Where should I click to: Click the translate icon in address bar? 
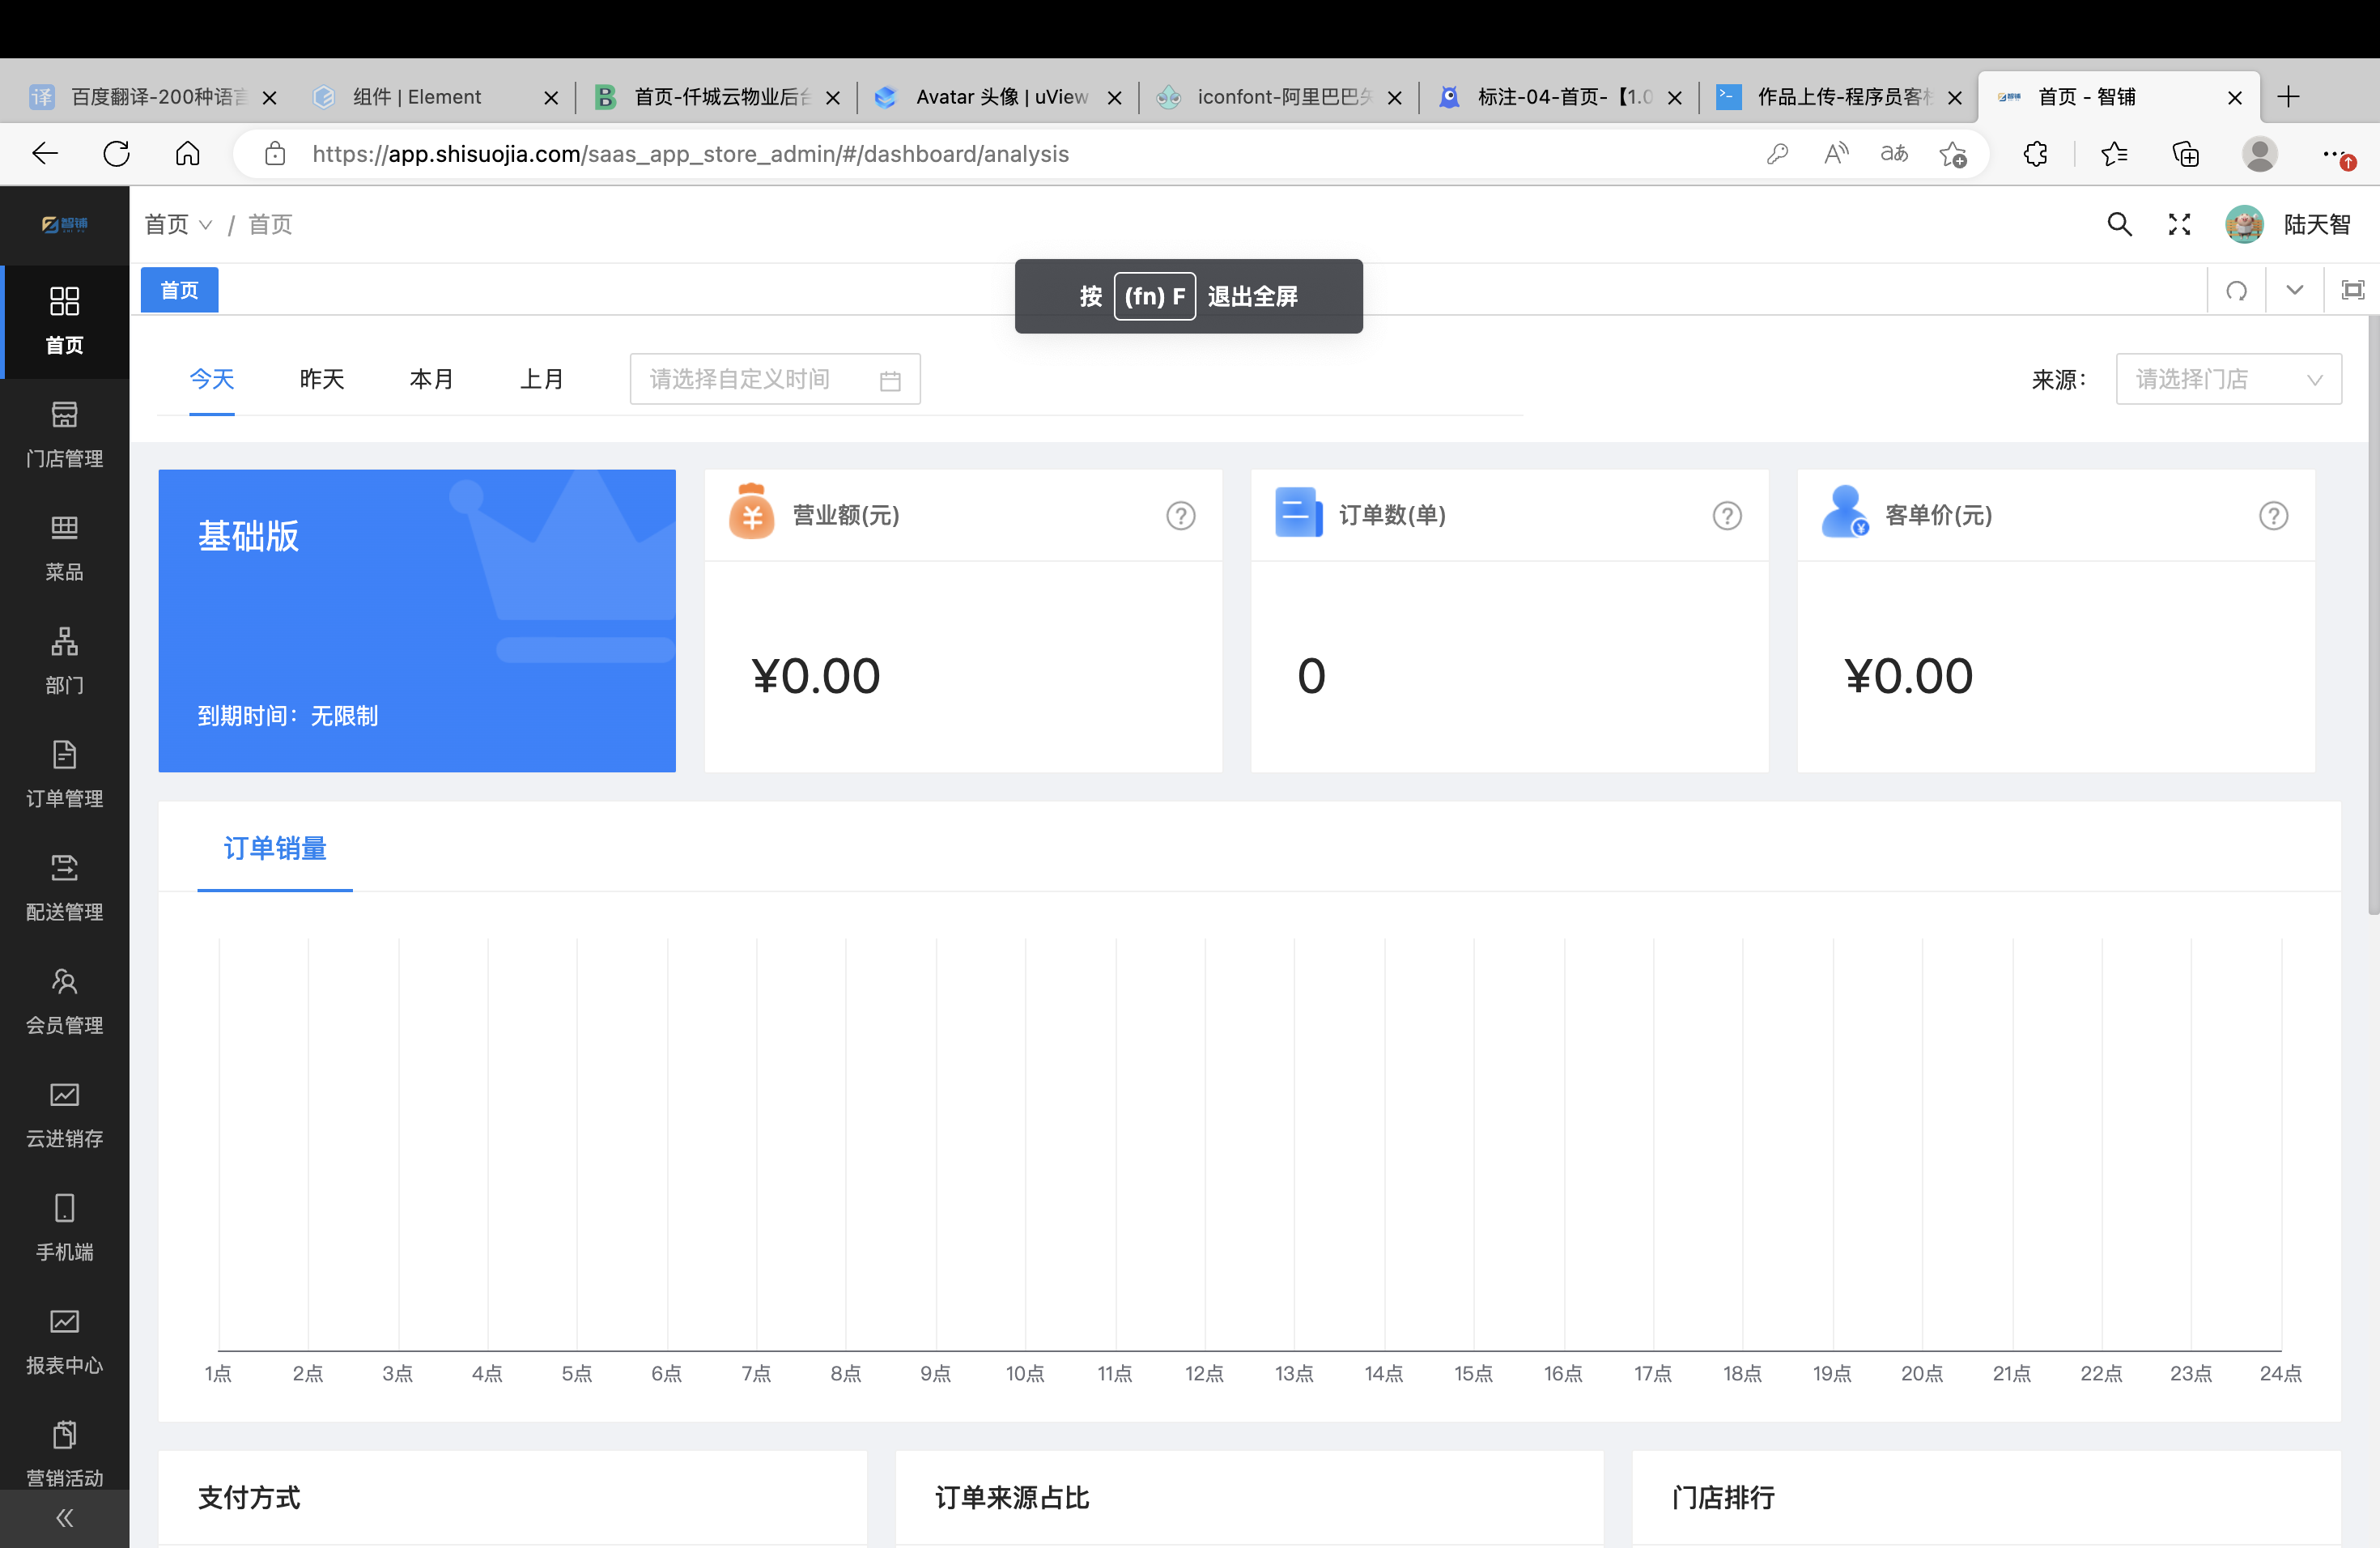1894,153
